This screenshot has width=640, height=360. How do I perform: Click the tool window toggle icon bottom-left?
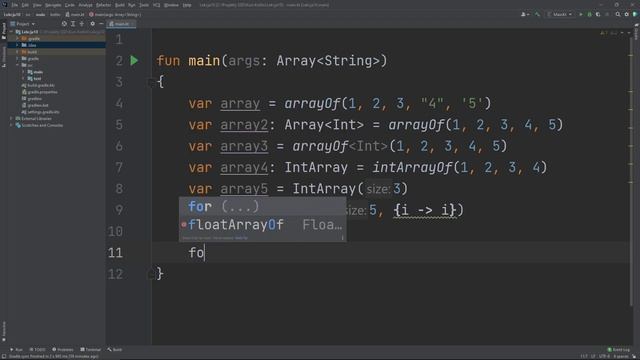[x=3, y=356]
